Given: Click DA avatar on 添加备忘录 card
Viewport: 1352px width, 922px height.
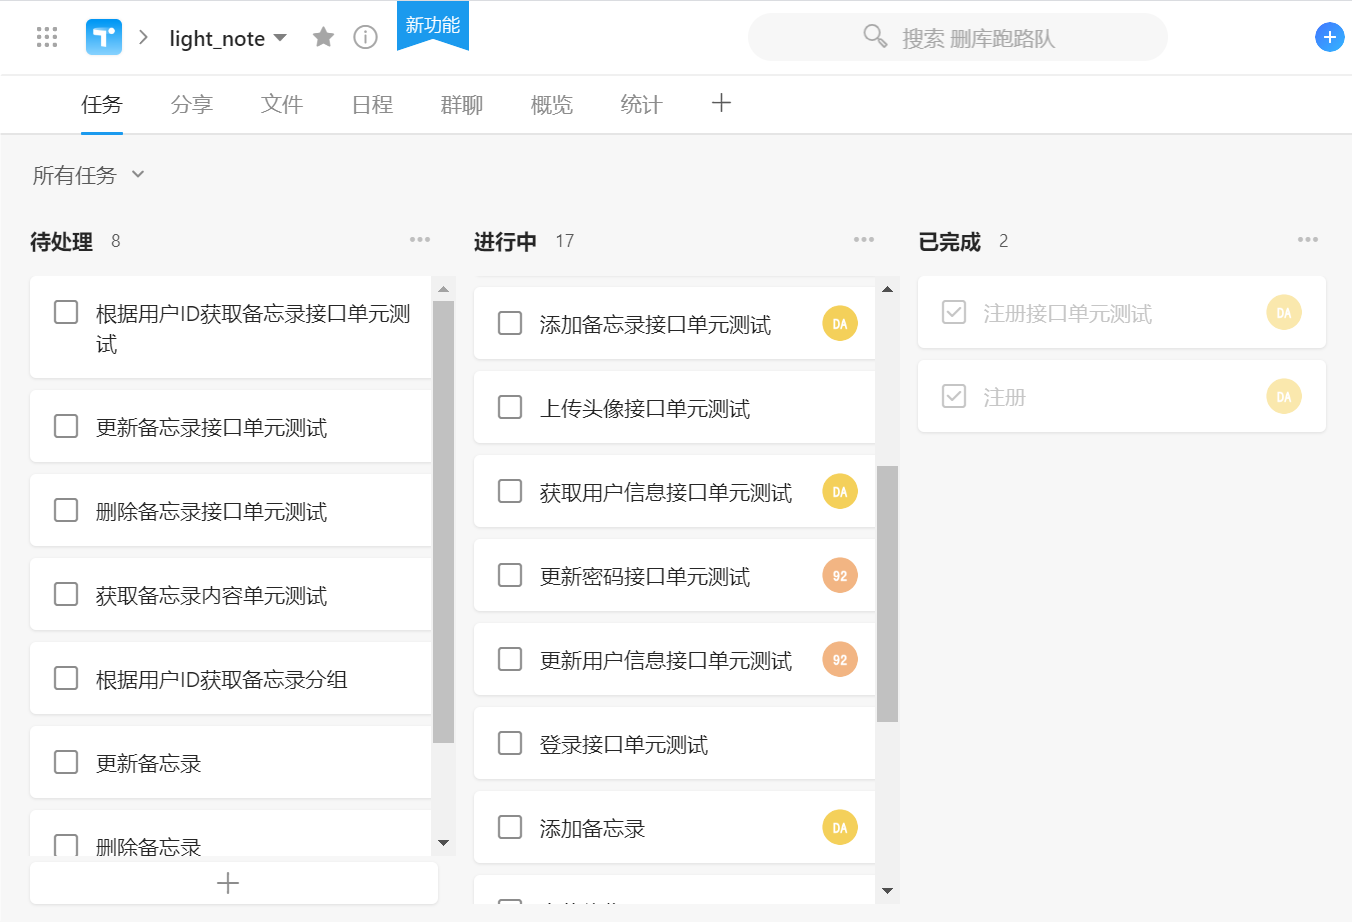Looking at the screenshot, I should [840, 827].
